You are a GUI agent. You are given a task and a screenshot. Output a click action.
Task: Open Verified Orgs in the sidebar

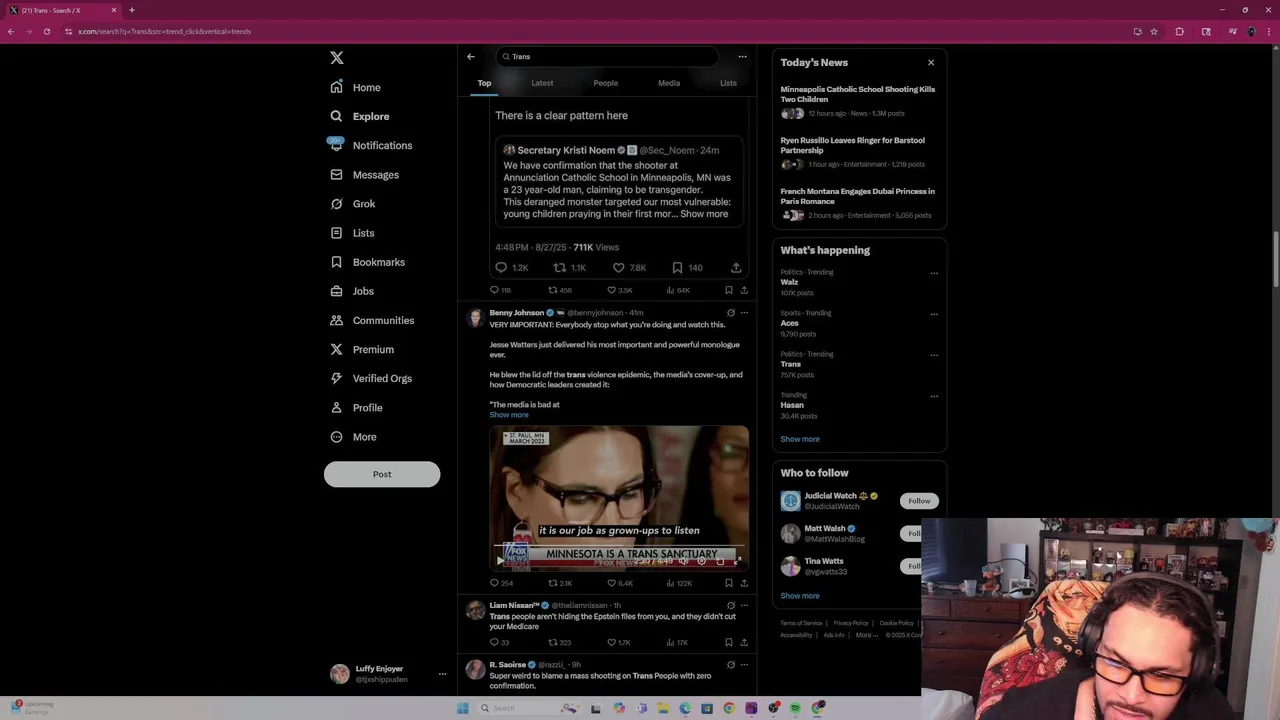371,378
